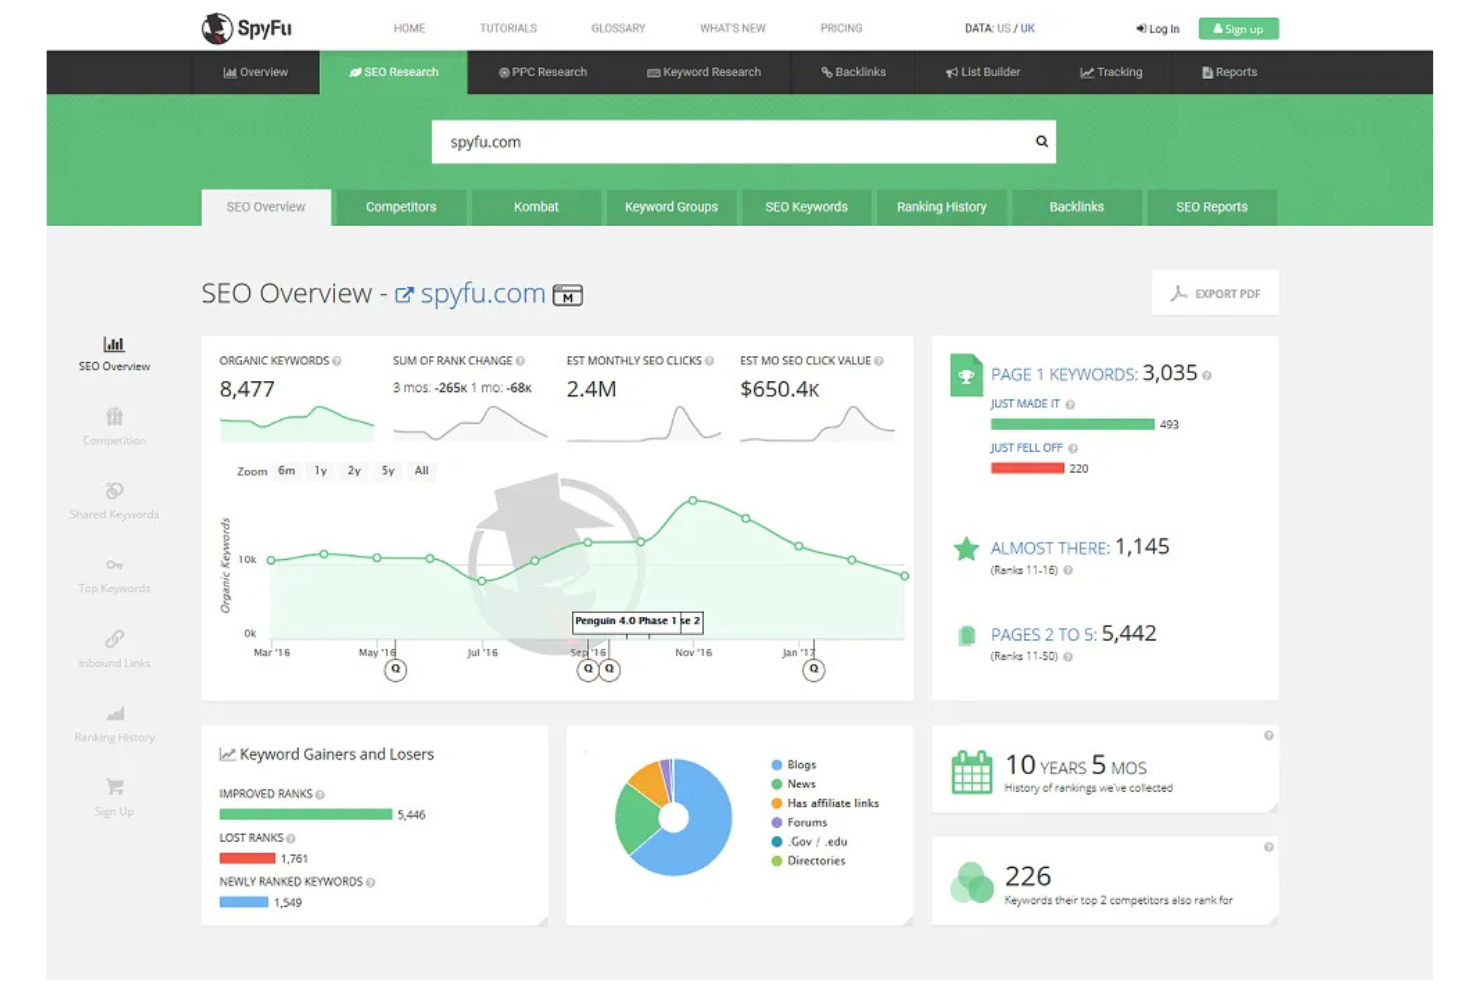Click the trophy icon for Page 1 Keywords
1480x987 pixels.
tap(966, 375)
